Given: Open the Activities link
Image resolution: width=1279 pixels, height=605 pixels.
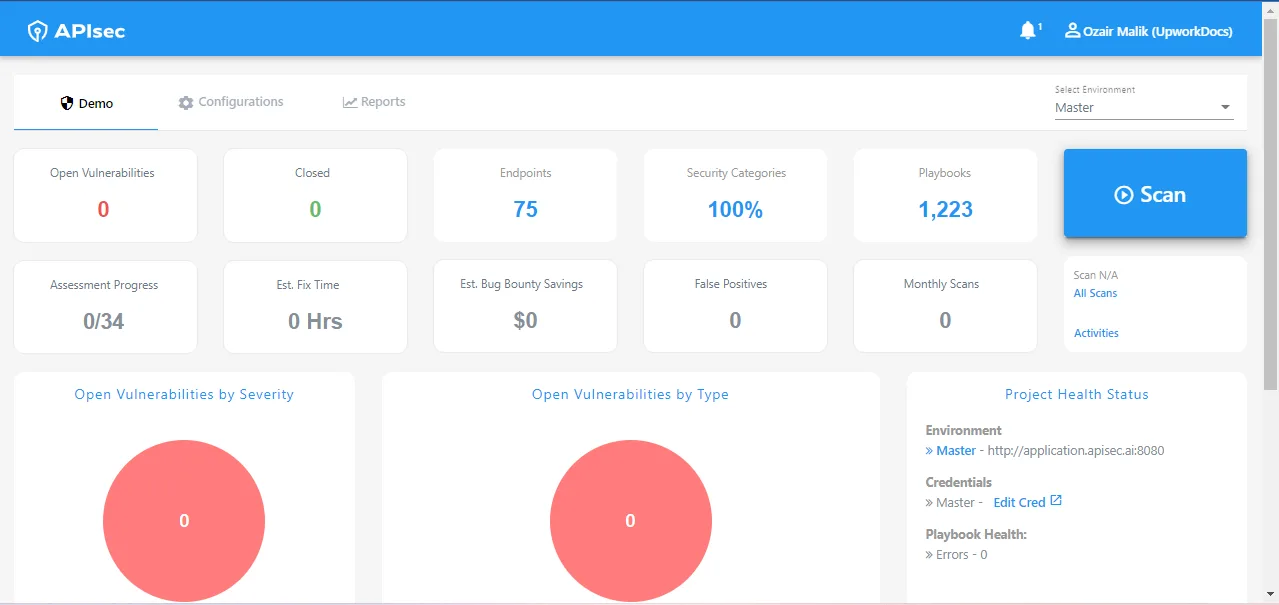Looking at the screenshot, I should [1096, 333].
